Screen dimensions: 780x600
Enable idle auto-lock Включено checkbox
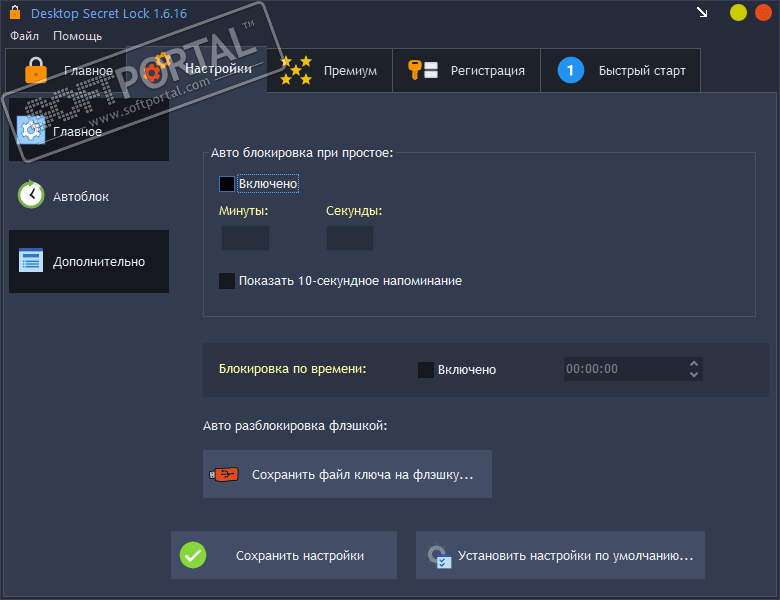pyautogui.click(x=227, y=184)
